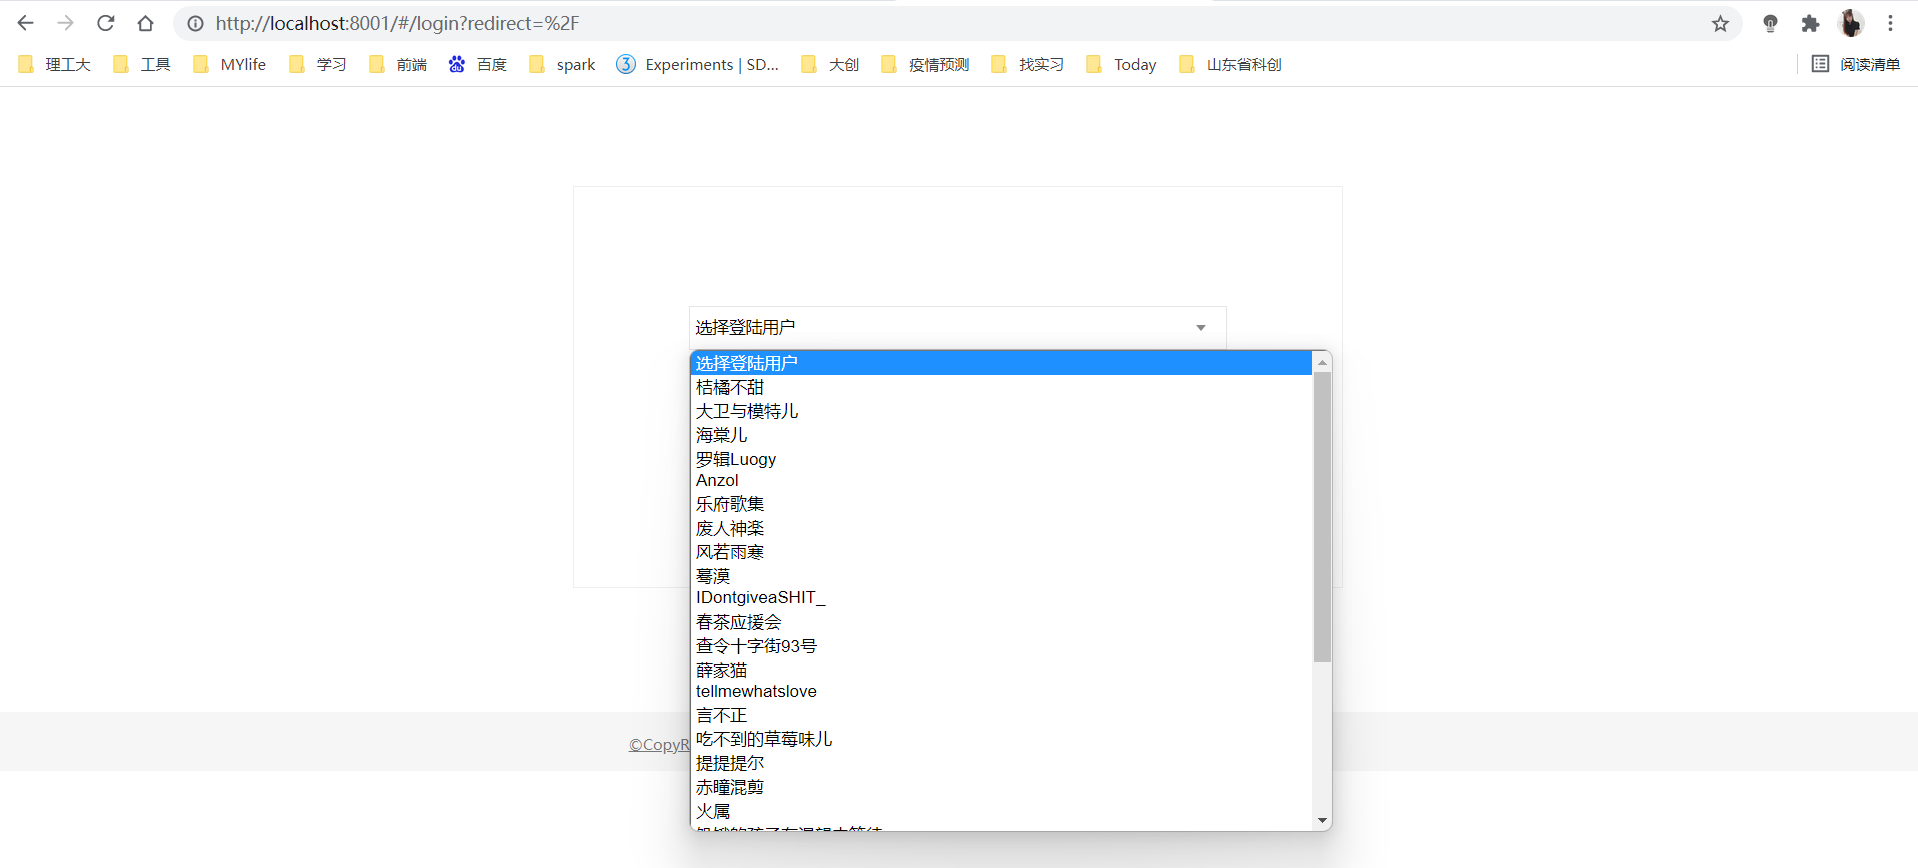This screenshot has width=1918, height=868.
Task: Click the dropdown list's scroll-down arrow
Action: click(1322, 820)
